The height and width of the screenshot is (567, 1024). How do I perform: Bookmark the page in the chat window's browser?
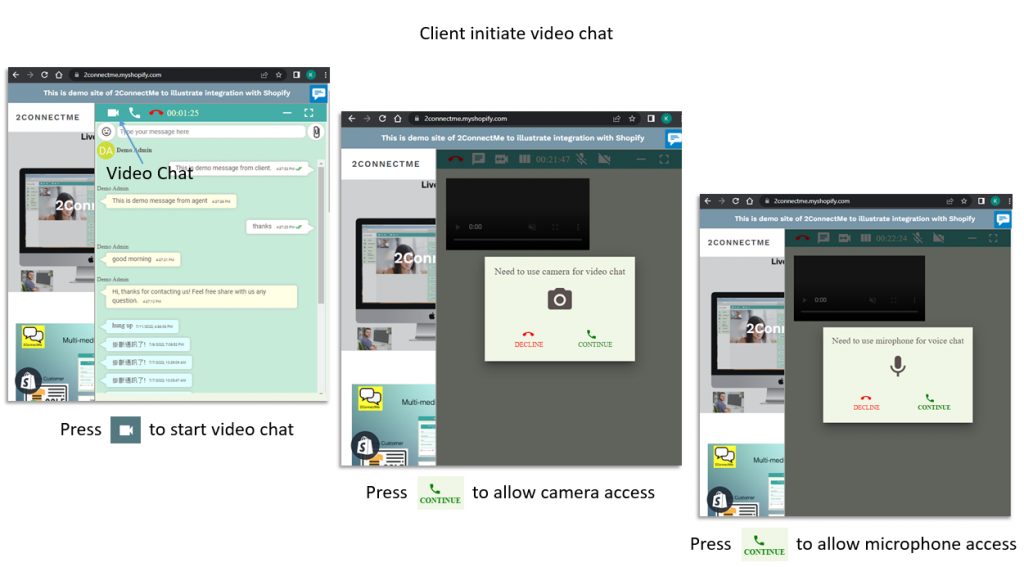(x=279, y=74)
